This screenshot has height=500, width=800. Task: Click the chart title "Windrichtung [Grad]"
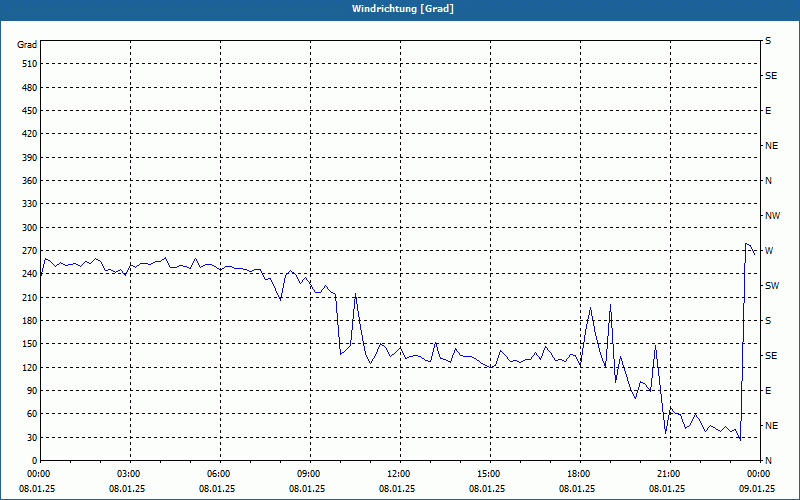403,9
